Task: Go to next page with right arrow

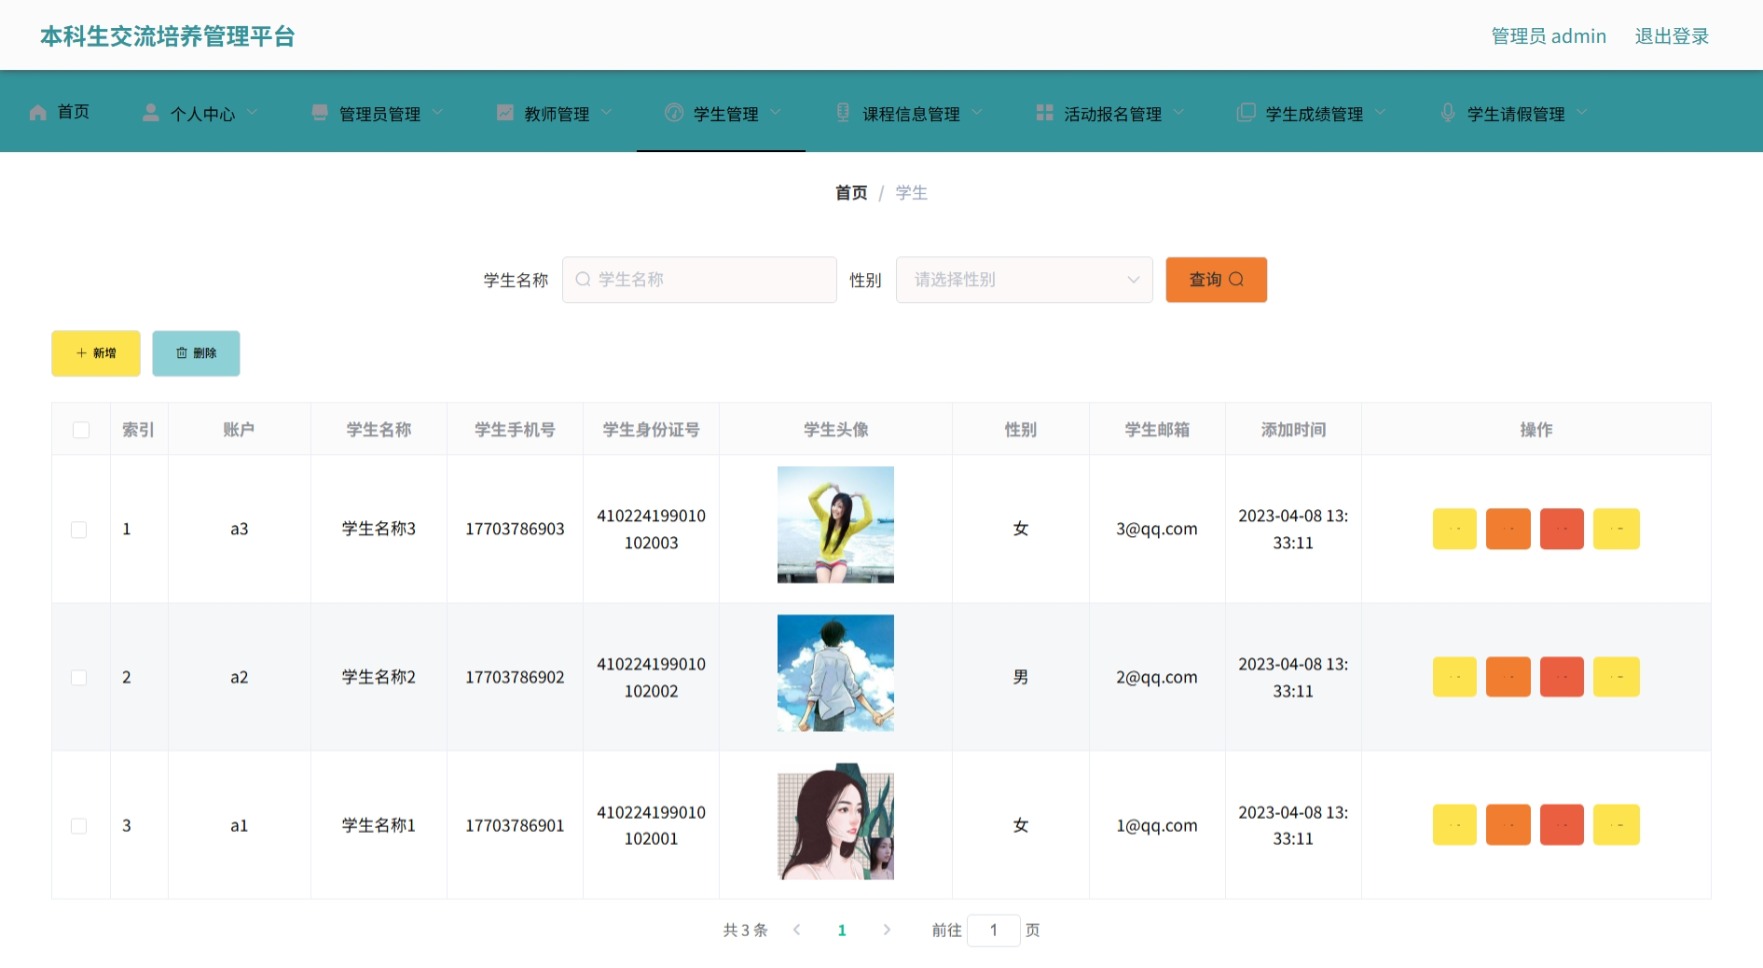Action: 886,930
